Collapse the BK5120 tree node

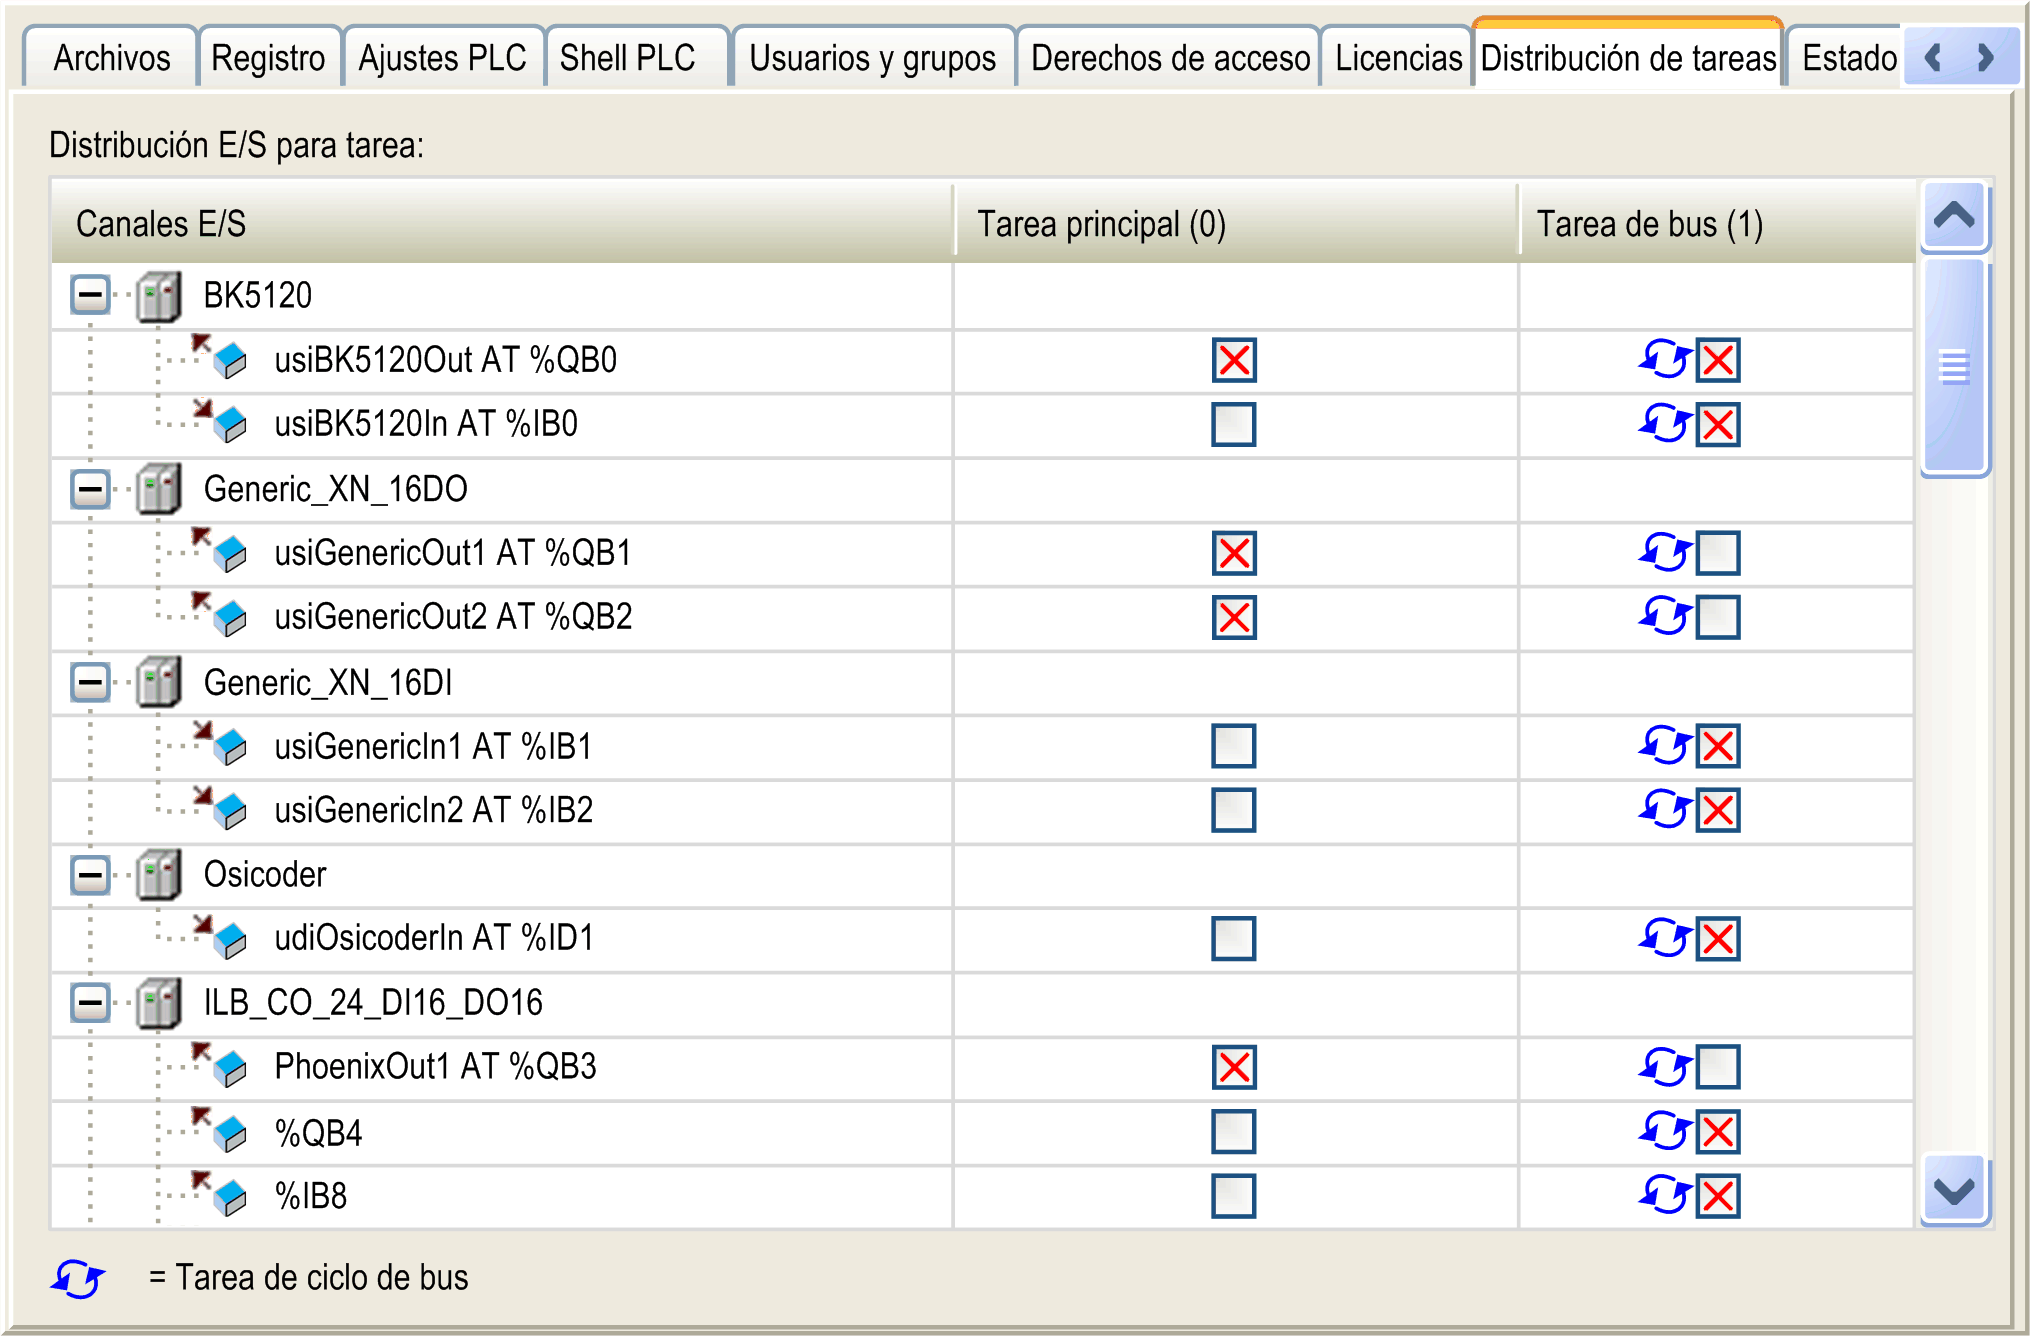(x=90, y=295)
